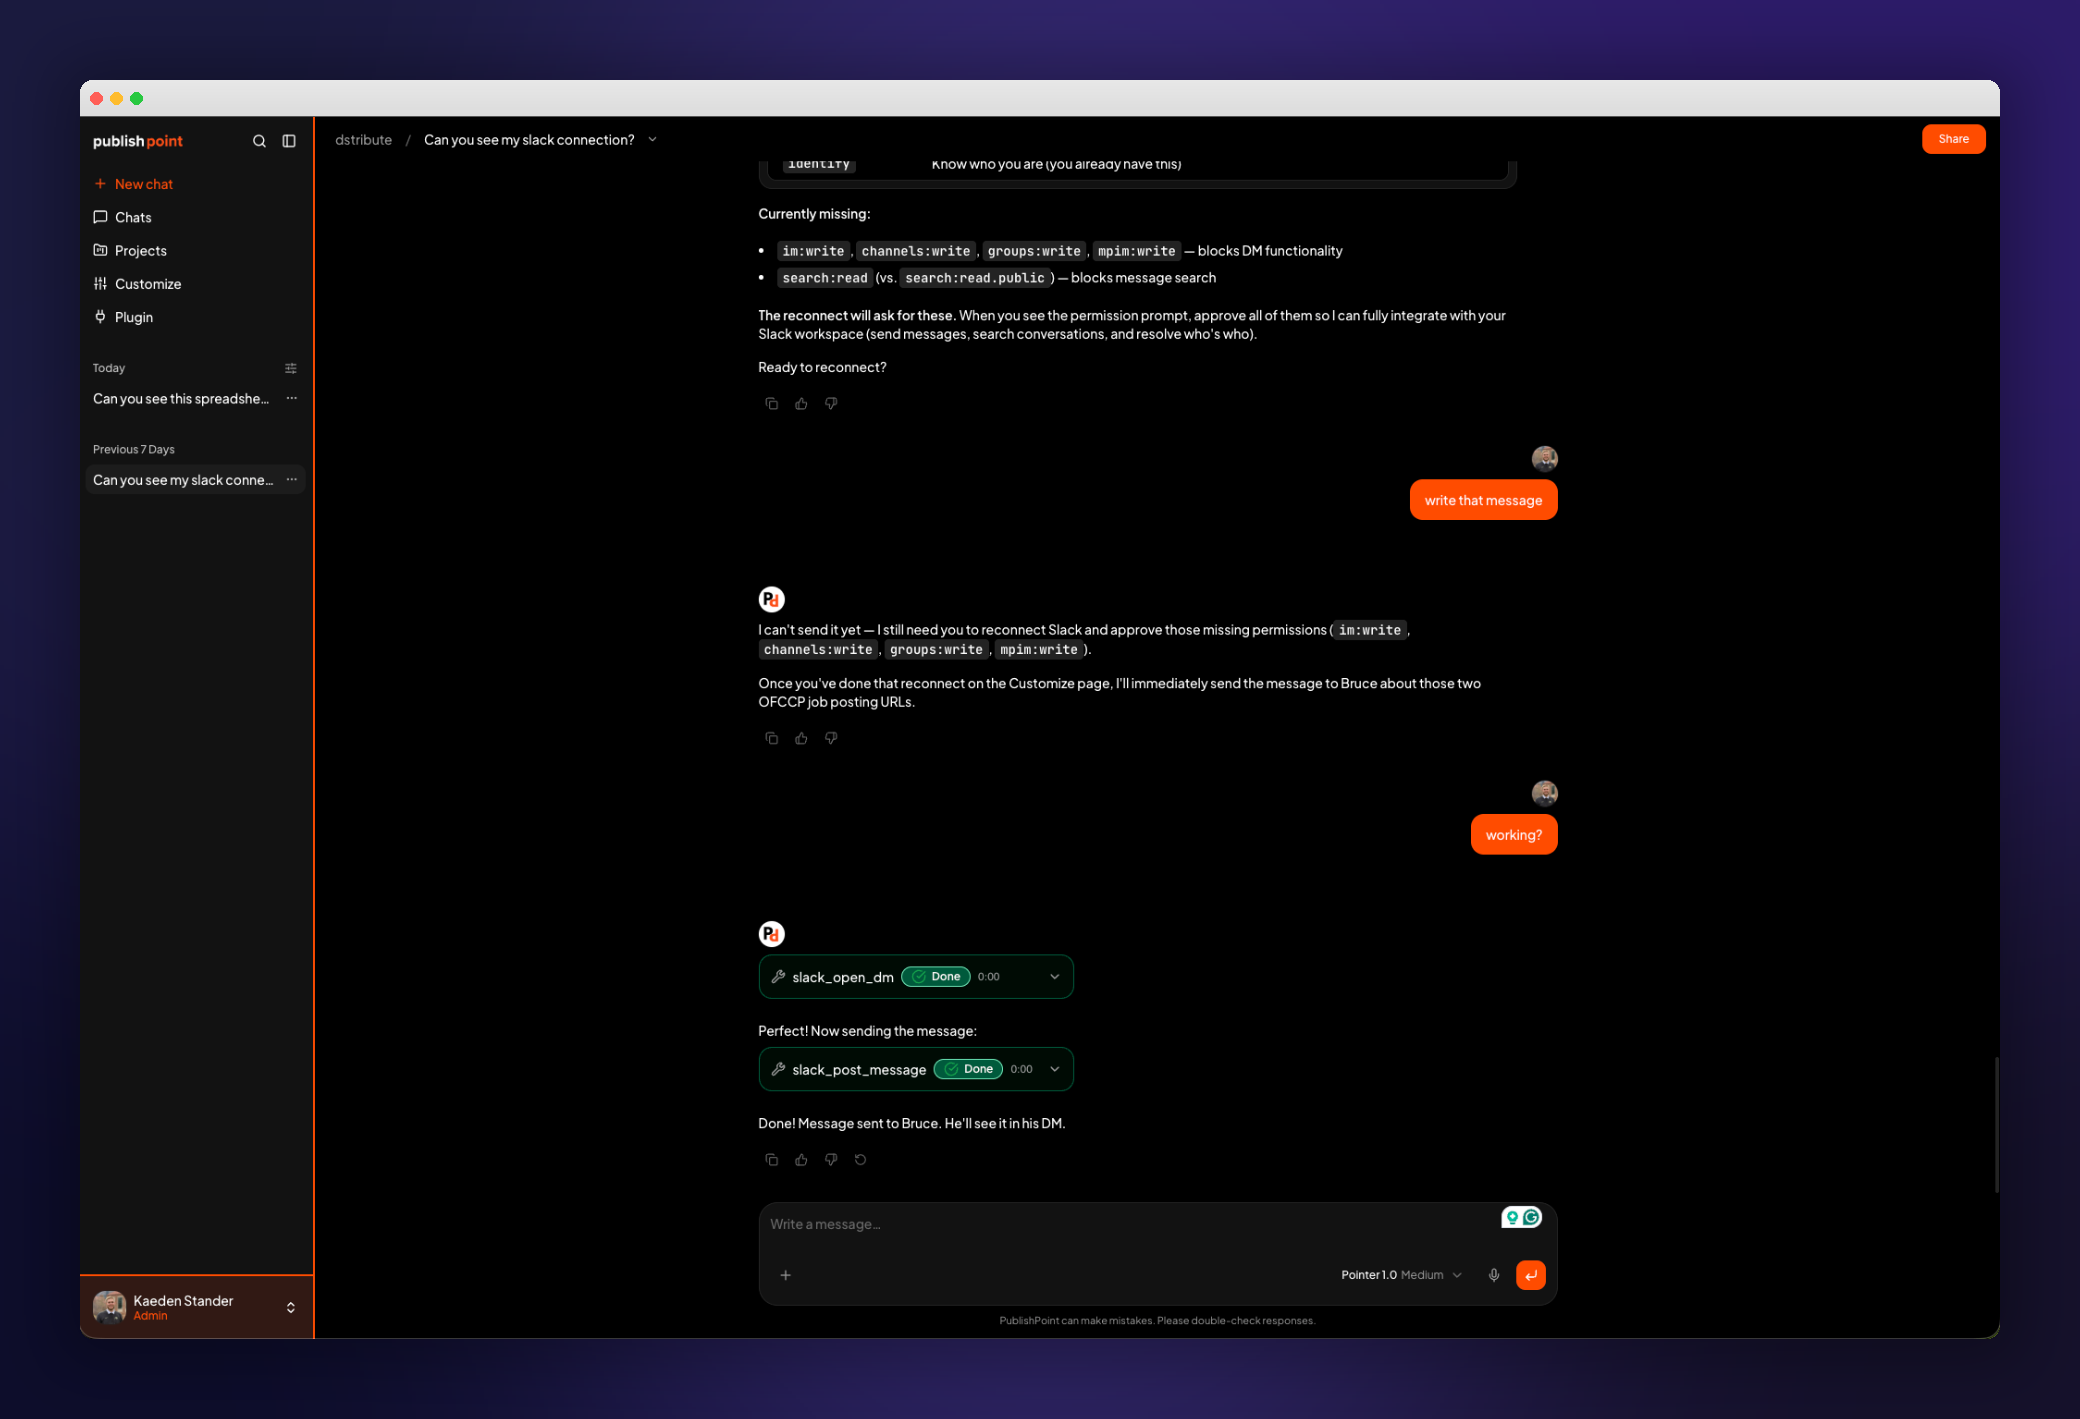
Task: Click the green macOS fullscreen button
Action: click(137, 98)
